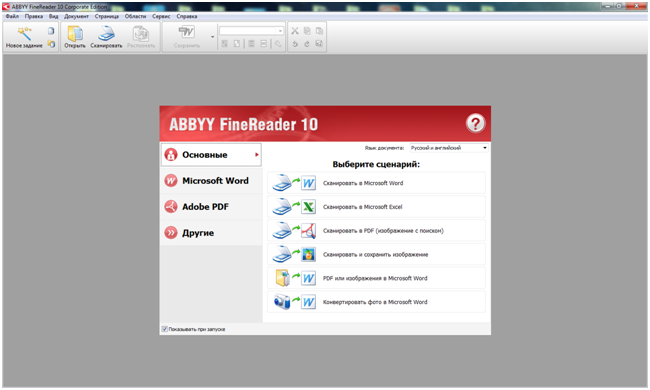The height and width of the screenshot is (390, 650).
Task: Open the Правка menu
Action: click(x=34, y=17)
